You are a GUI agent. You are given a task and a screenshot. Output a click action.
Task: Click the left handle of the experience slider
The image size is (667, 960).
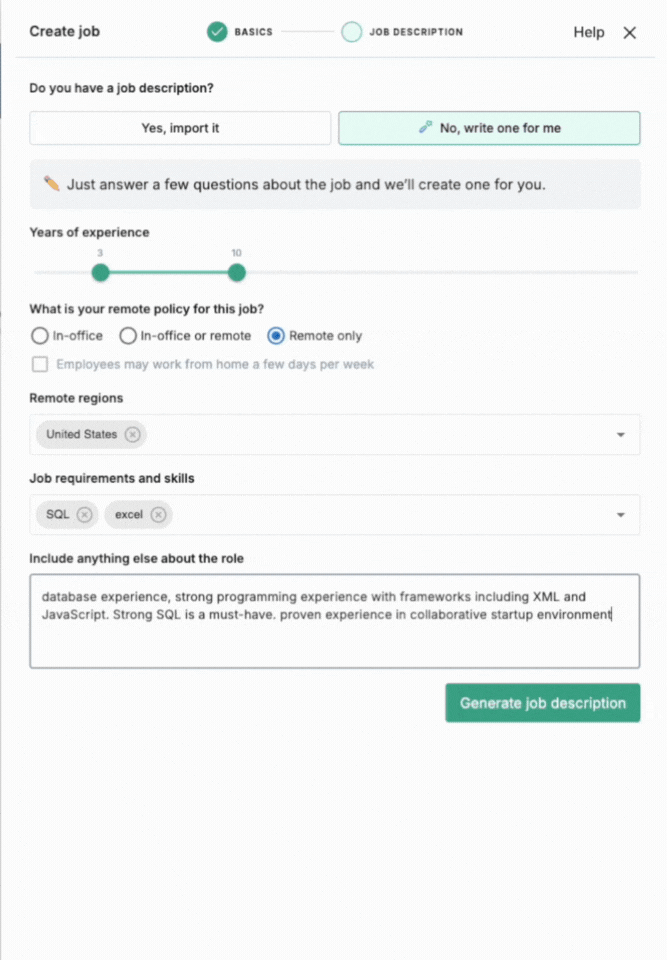pyautogui.click(x=100, y=272)
